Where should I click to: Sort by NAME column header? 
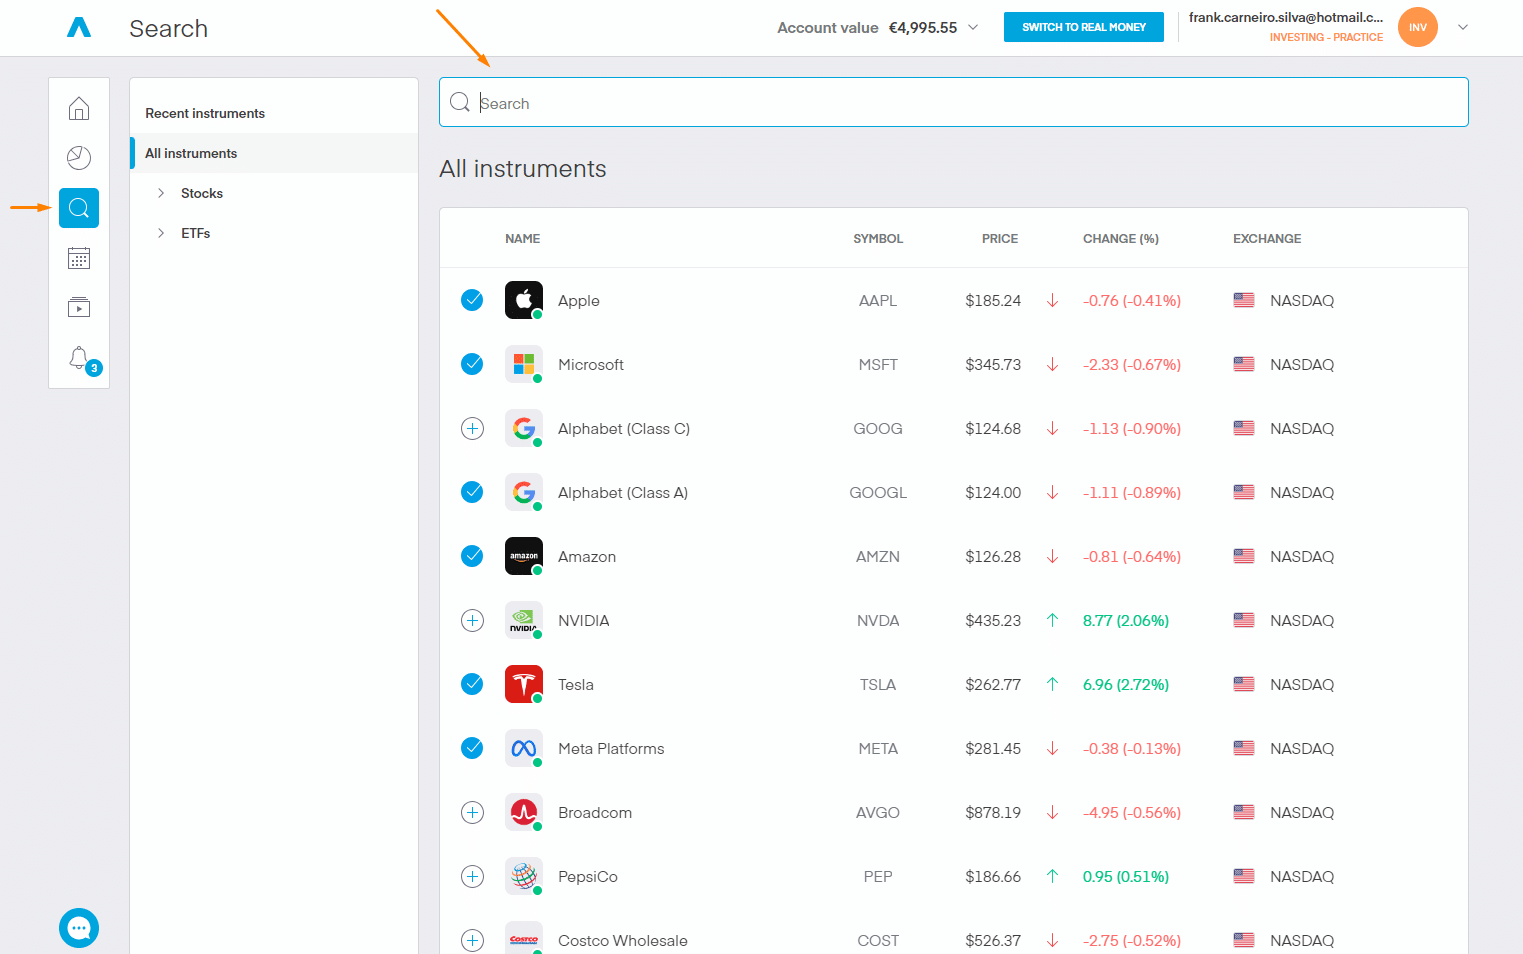pos(522,239)
